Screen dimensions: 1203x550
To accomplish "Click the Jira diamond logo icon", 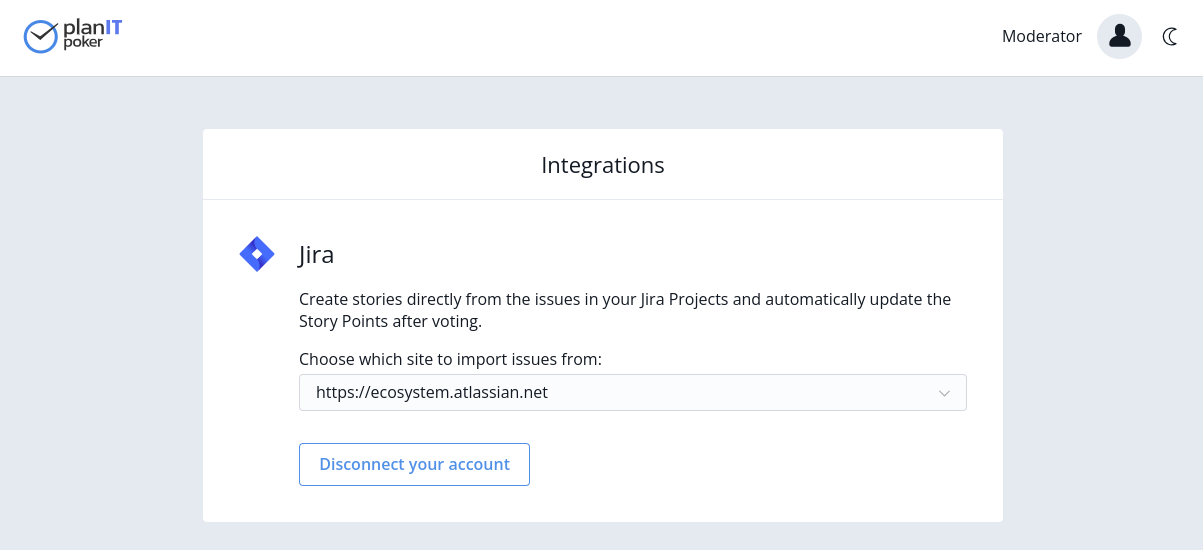I will [257, 255].
